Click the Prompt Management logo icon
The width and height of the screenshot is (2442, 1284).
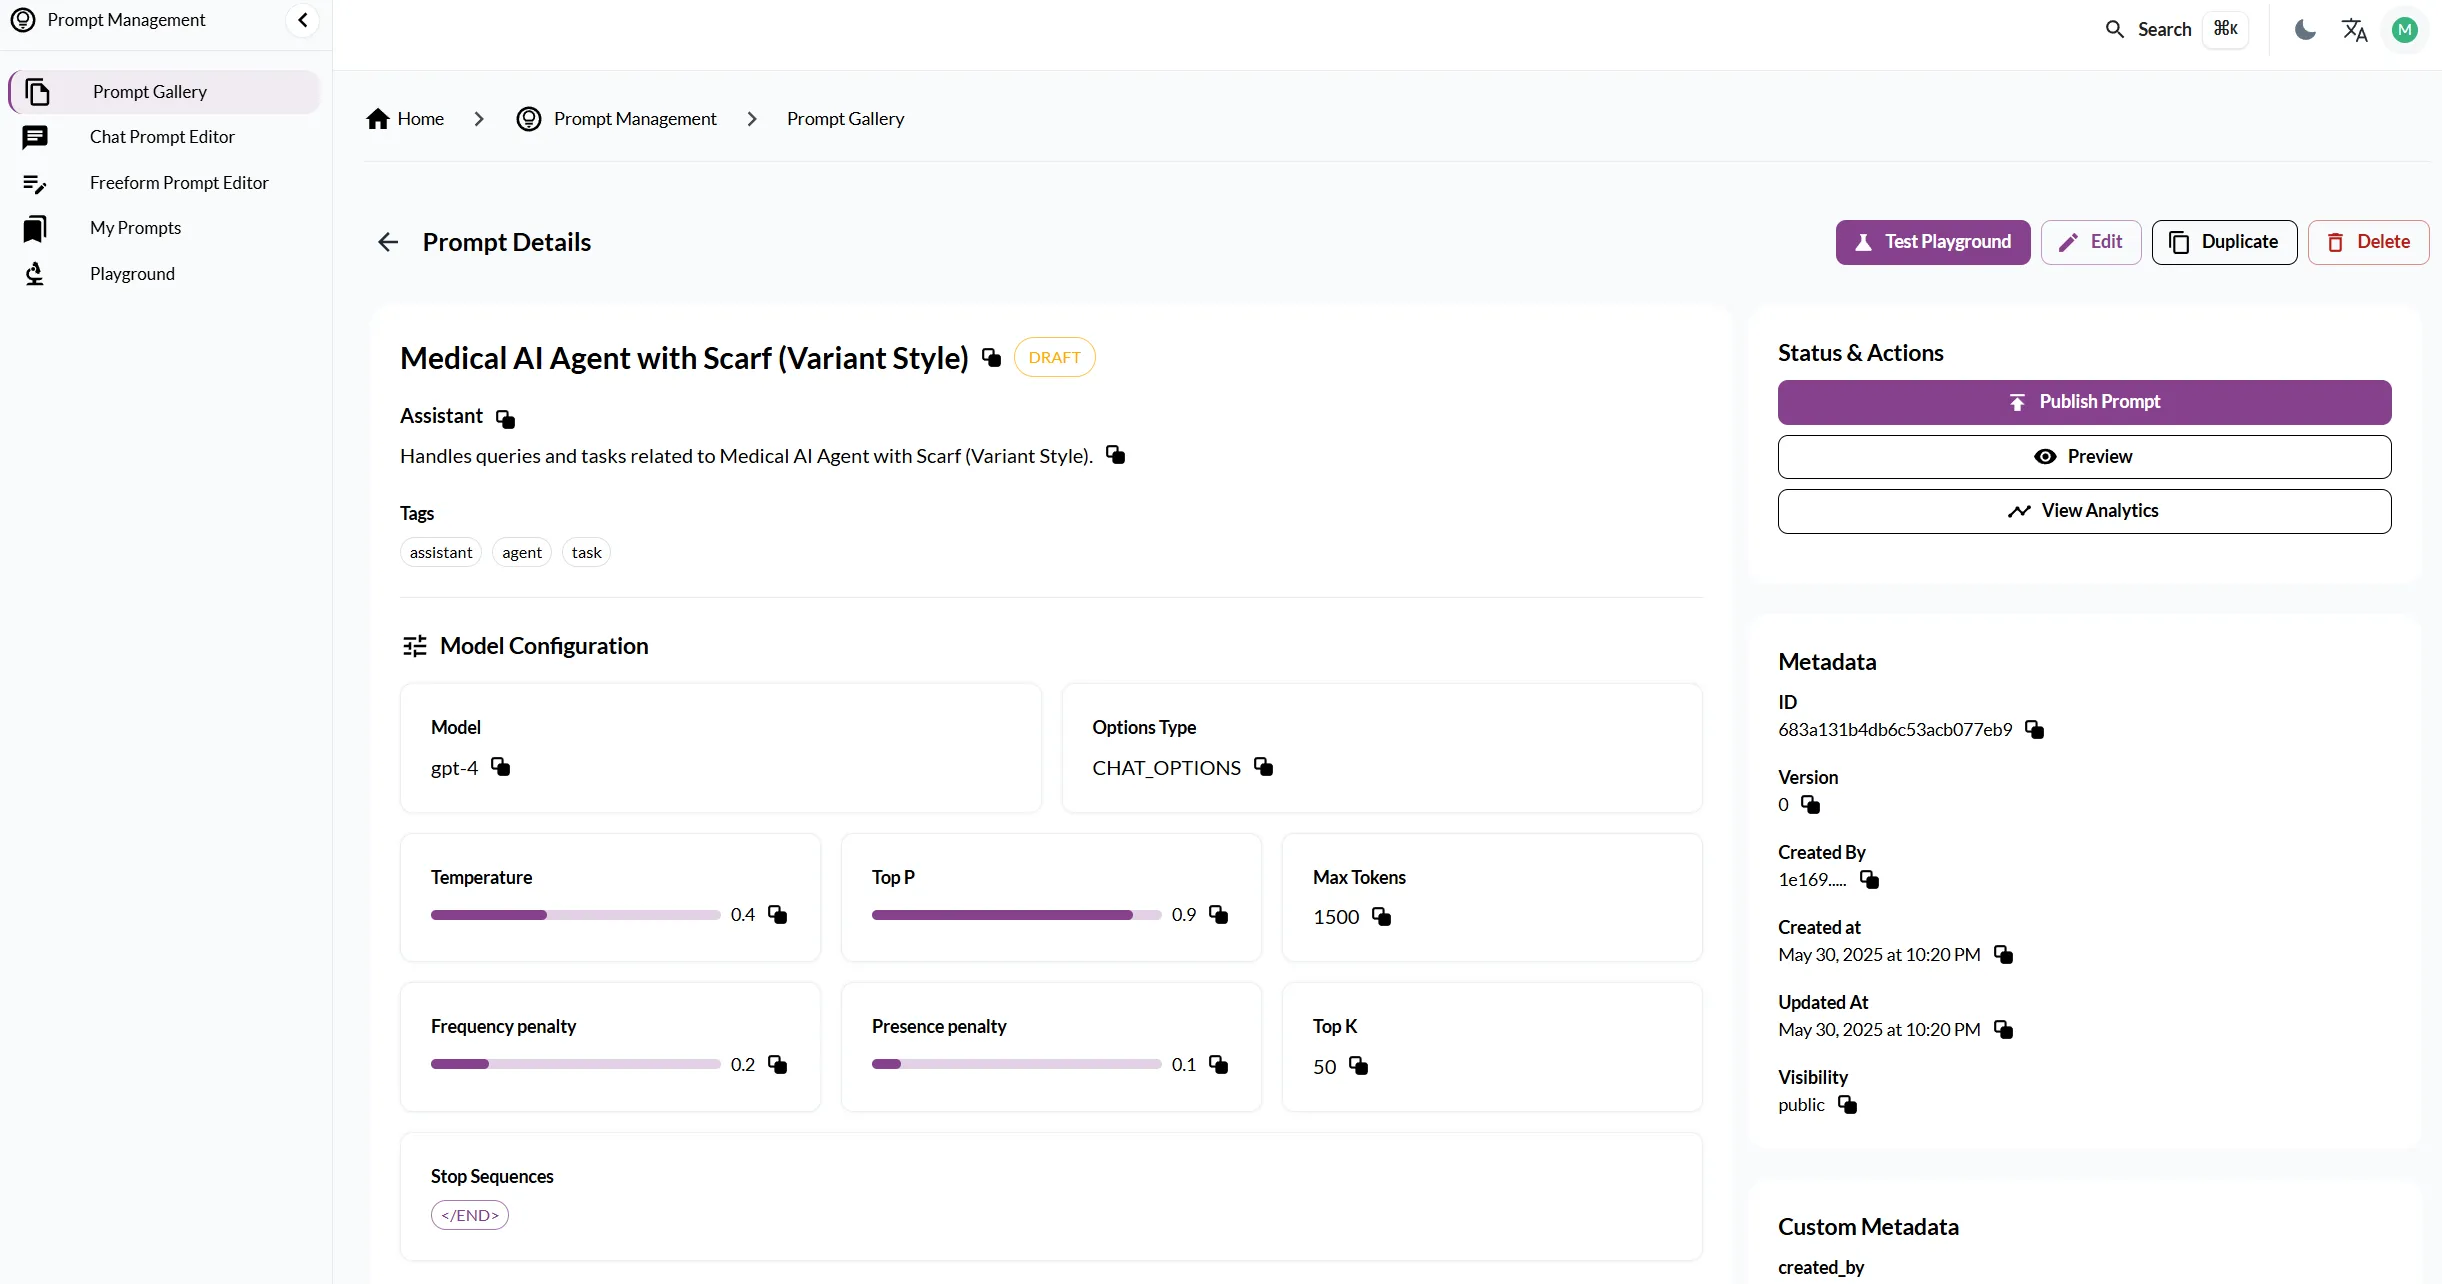point(23,20)
